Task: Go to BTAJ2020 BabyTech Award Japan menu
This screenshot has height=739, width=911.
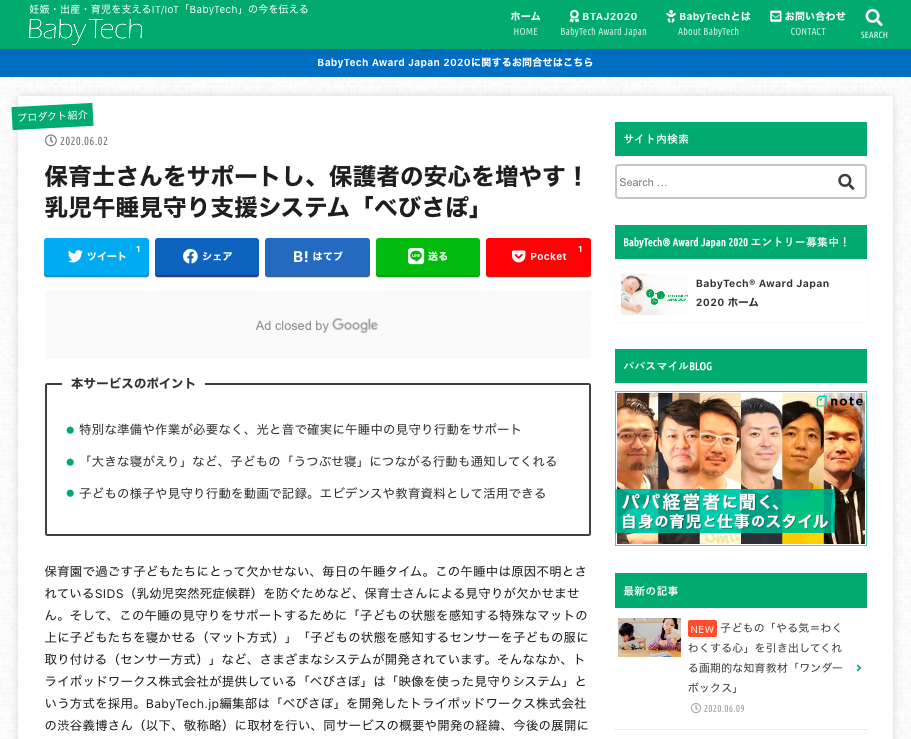Action: coord(603,24)
